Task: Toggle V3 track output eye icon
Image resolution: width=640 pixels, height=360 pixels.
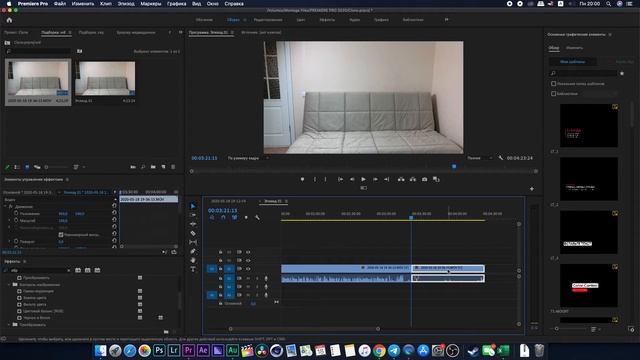Action: click(x=248, y=252)
